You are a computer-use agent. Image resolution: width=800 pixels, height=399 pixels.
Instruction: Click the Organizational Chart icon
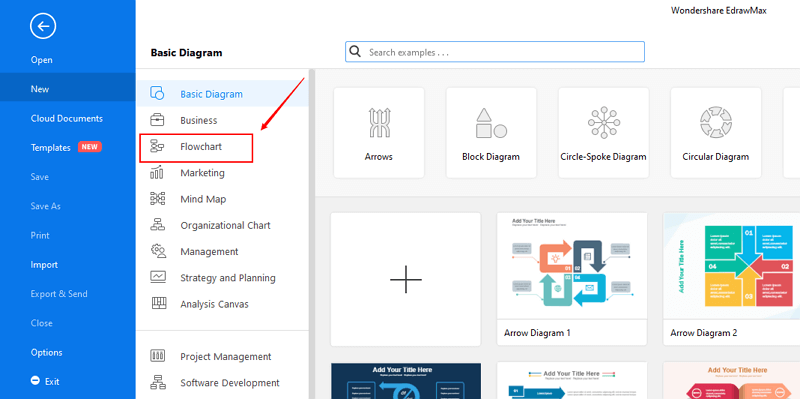157,225
